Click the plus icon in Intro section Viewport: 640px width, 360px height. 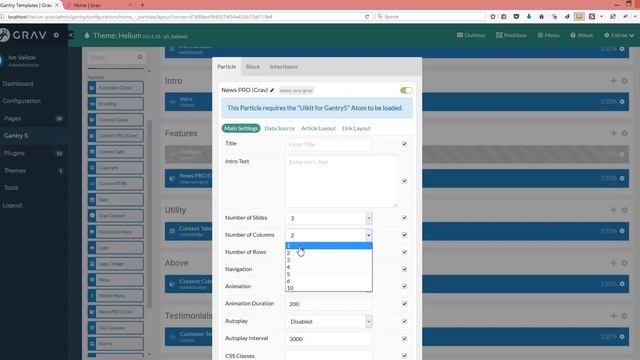pyautogui.click(x=613, y=81)
